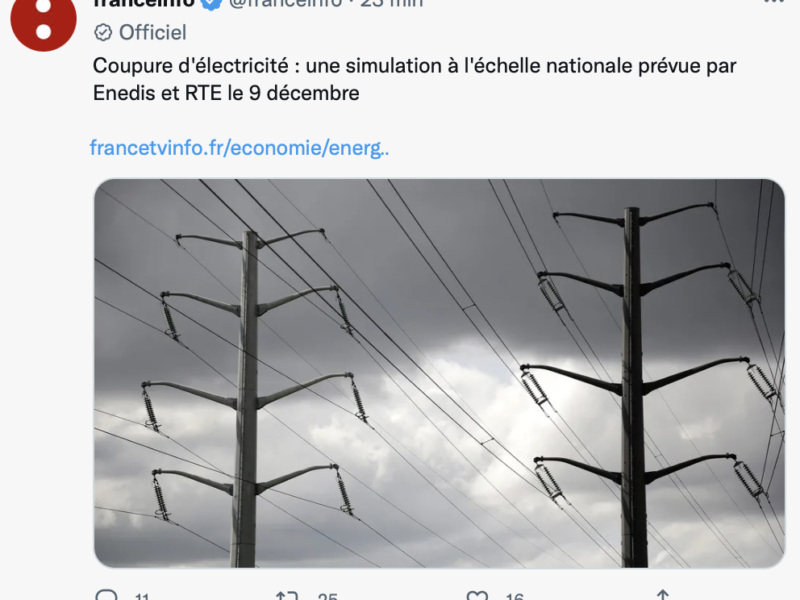Click the Officiel label
Screen dimensions: 800x600
(x=152, y=33)
